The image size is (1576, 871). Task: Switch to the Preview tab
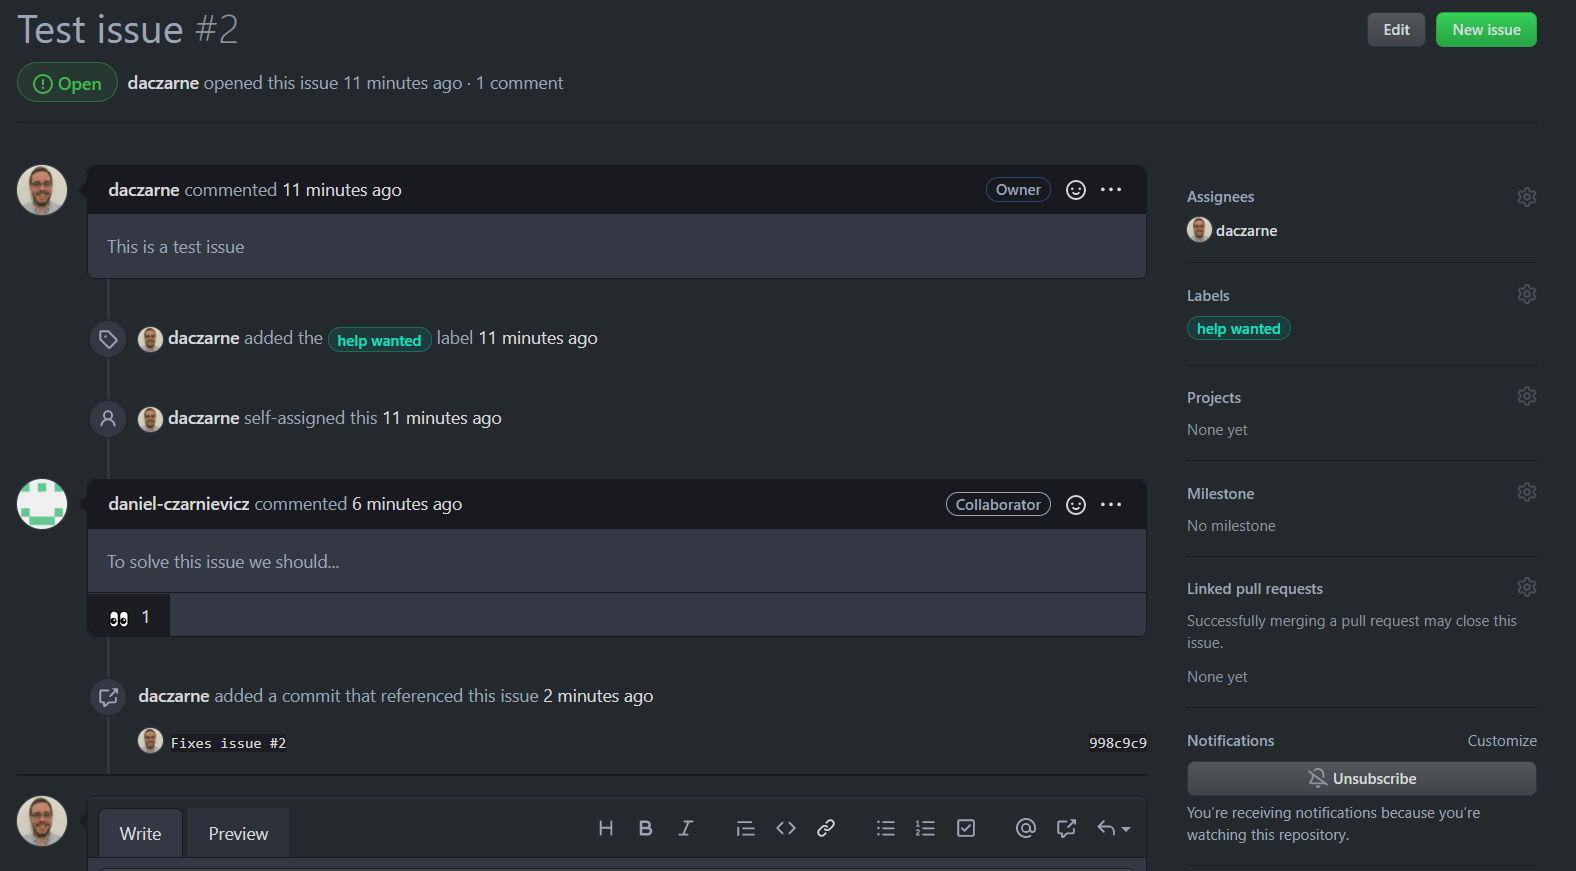[238, 834]
